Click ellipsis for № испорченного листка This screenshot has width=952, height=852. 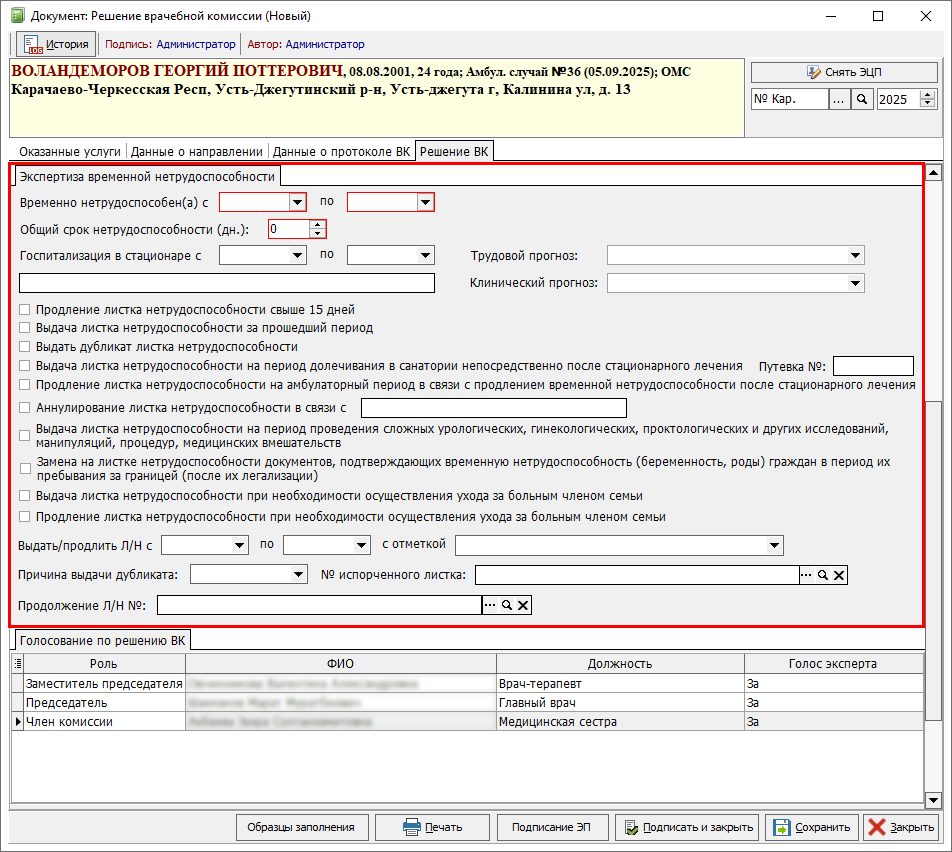[806, 575]
